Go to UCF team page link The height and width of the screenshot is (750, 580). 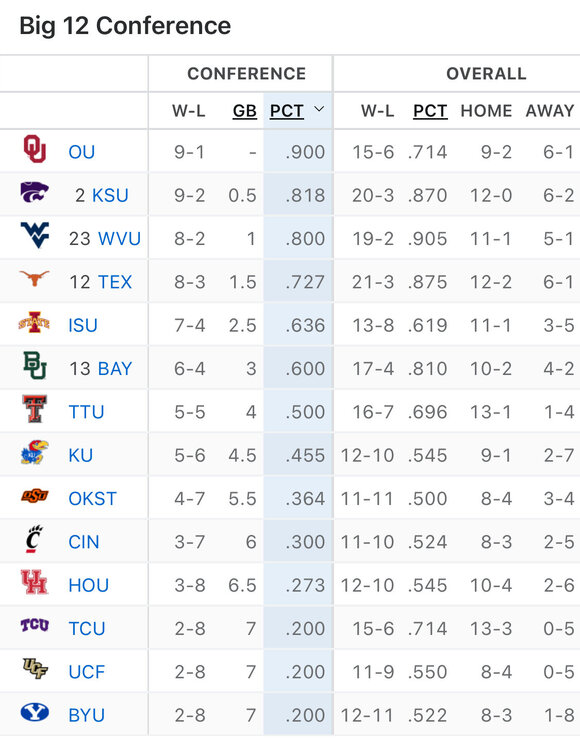87,672
